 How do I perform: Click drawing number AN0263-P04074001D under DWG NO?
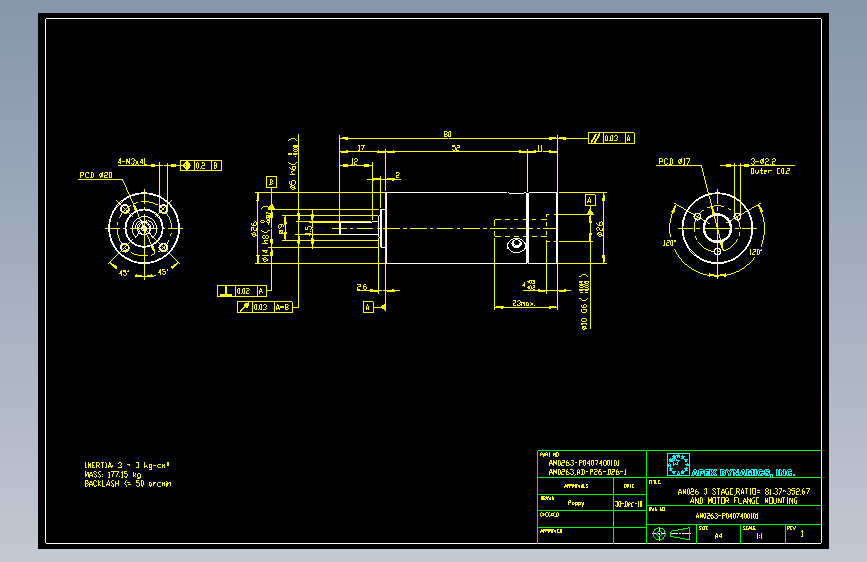pos(727,516)
